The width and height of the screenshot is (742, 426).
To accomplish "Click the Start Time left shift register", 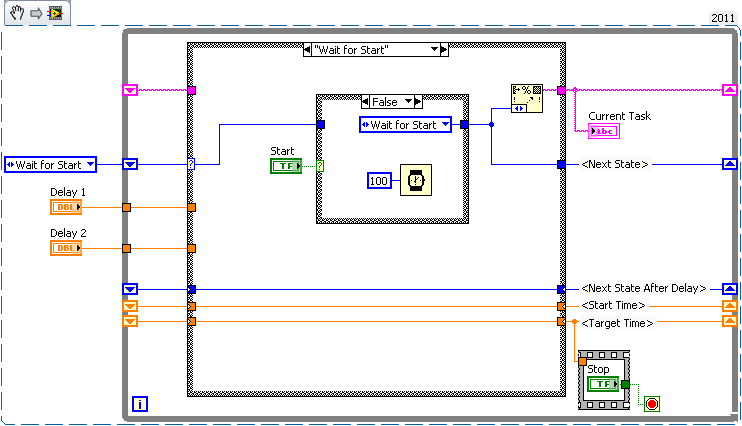I will pos(130,306).
